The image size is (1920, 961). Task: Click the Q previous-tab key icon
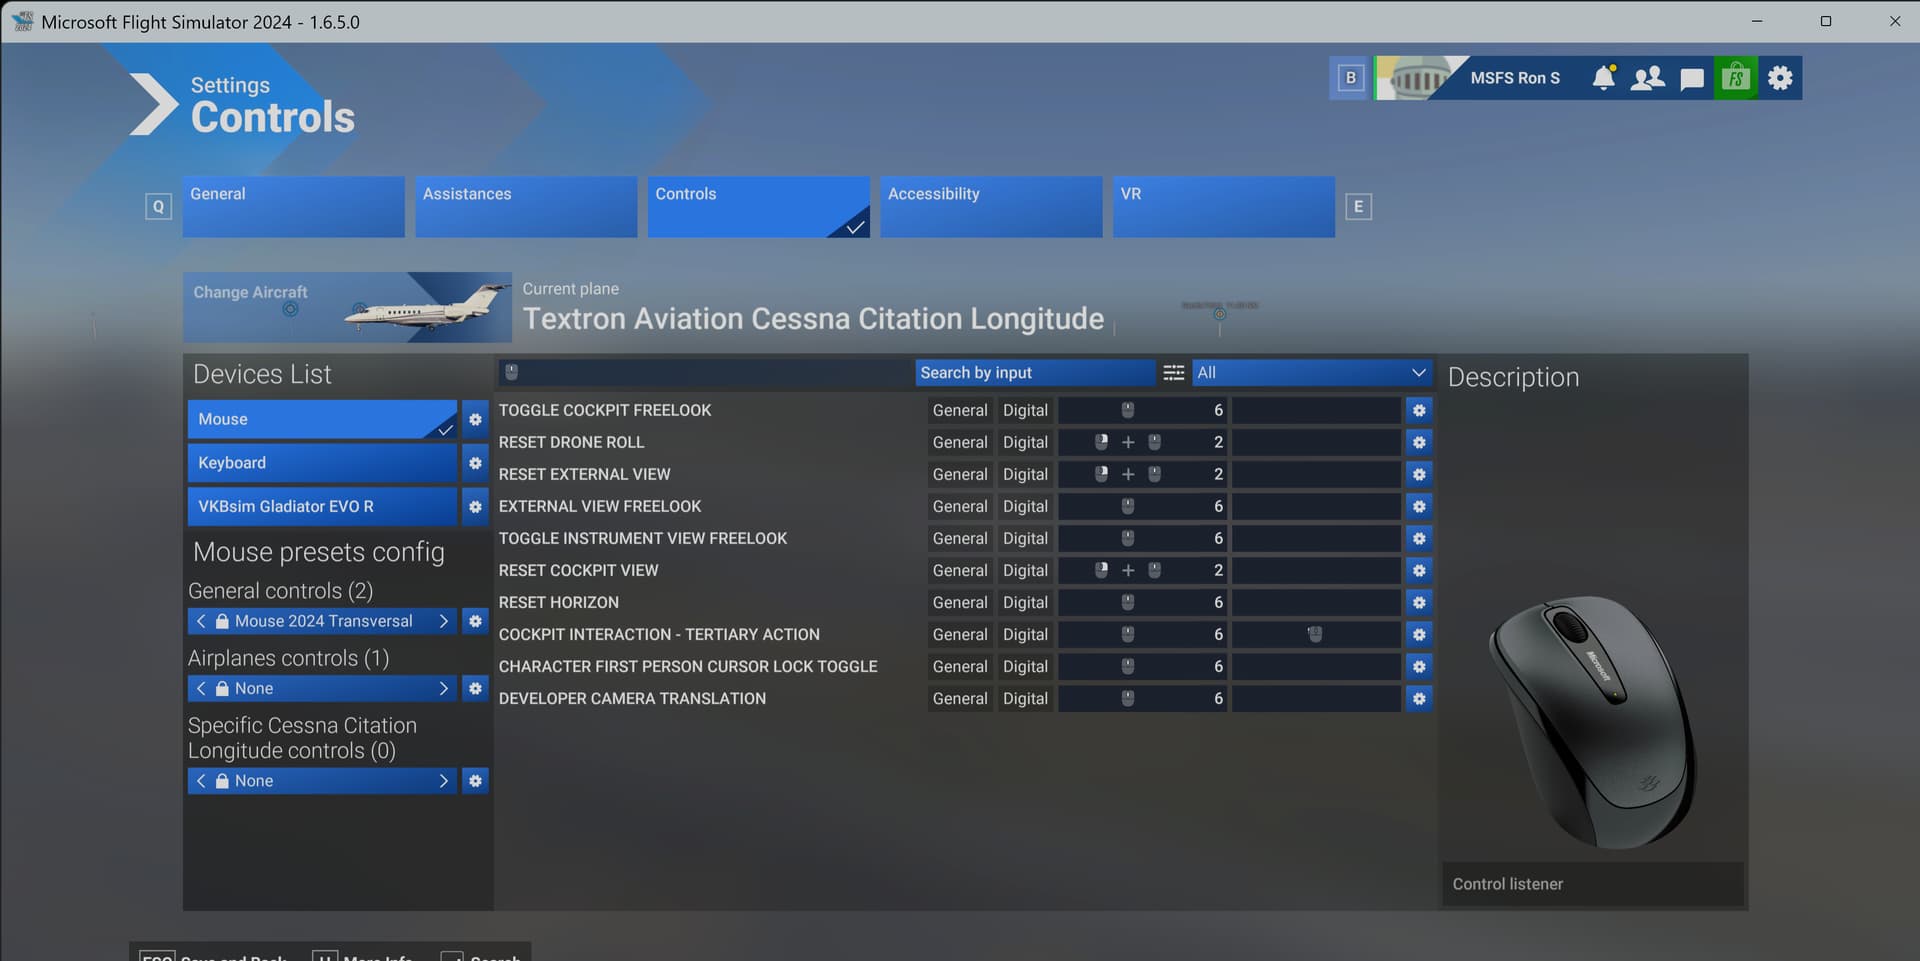tap(158, 207)
